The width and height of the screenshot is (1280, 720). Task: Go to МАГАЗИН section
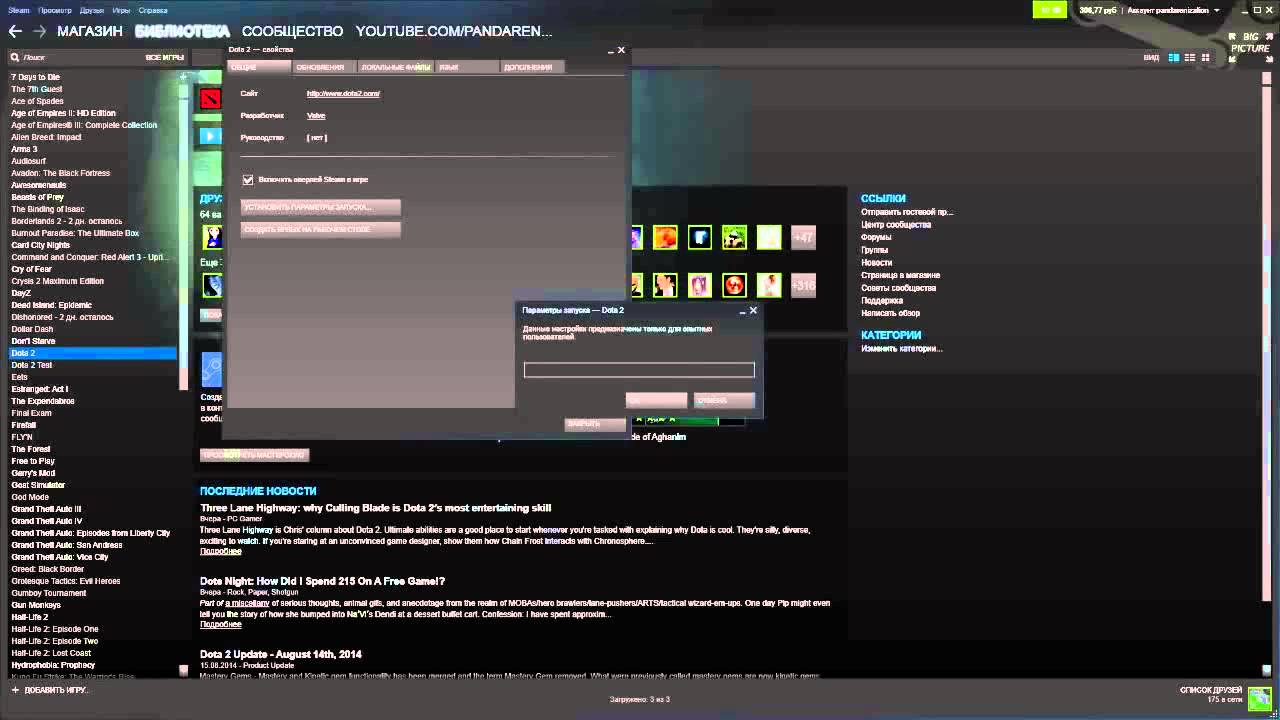point(90,31)
